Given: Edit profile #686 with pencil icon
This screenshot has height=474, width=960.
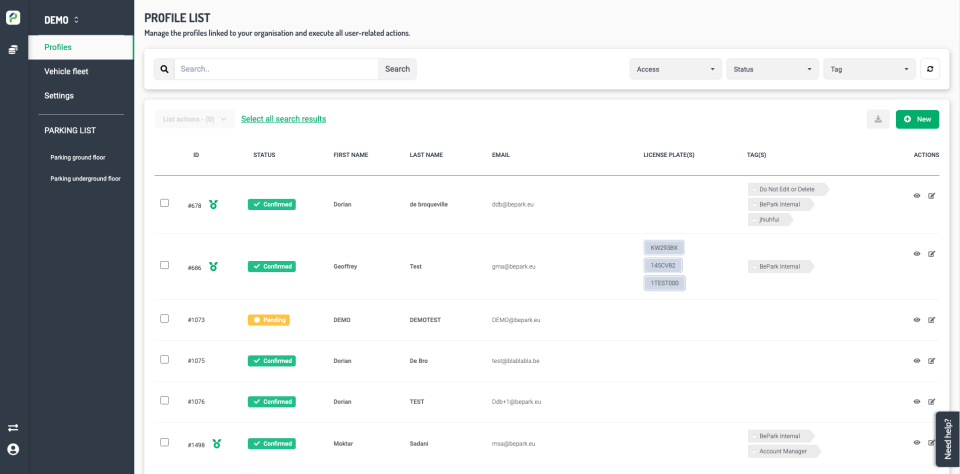Looking at the screenshot, I should click(932, 254).
